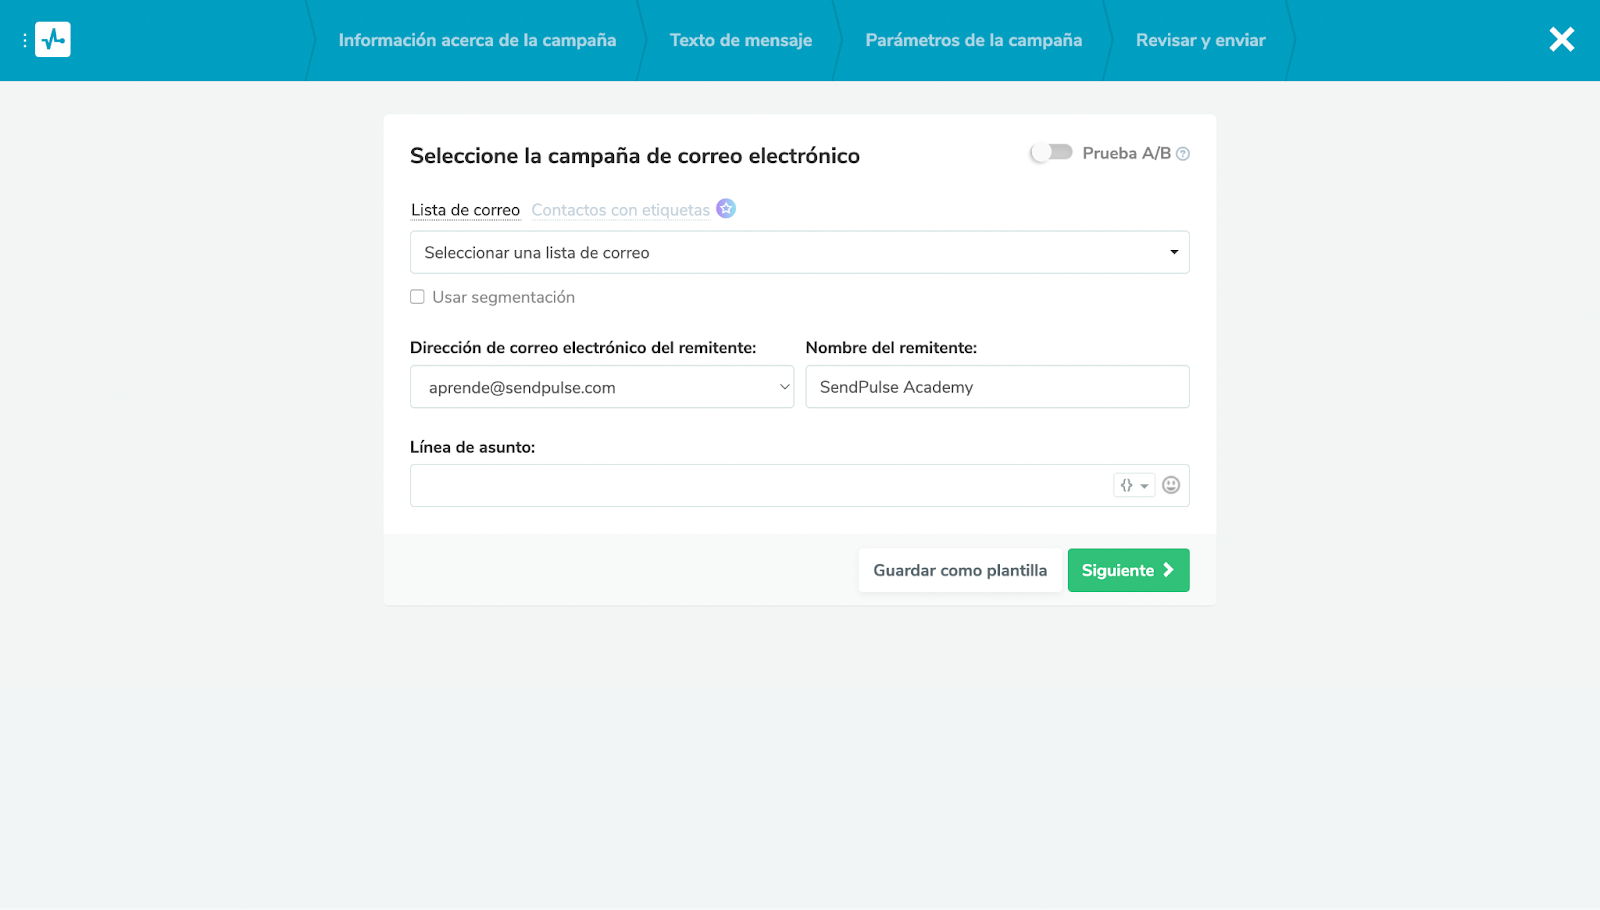Close the campaign wizard with X
The image size is (1600, 910).
click(x=1561, y=40)
